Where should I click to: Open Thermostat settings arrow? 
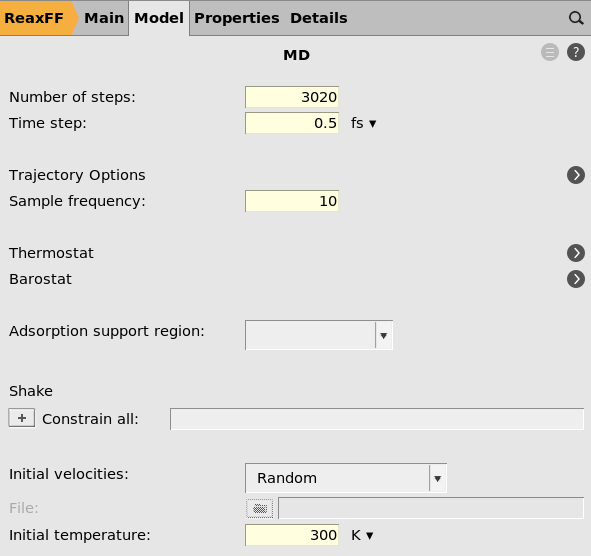576,253
